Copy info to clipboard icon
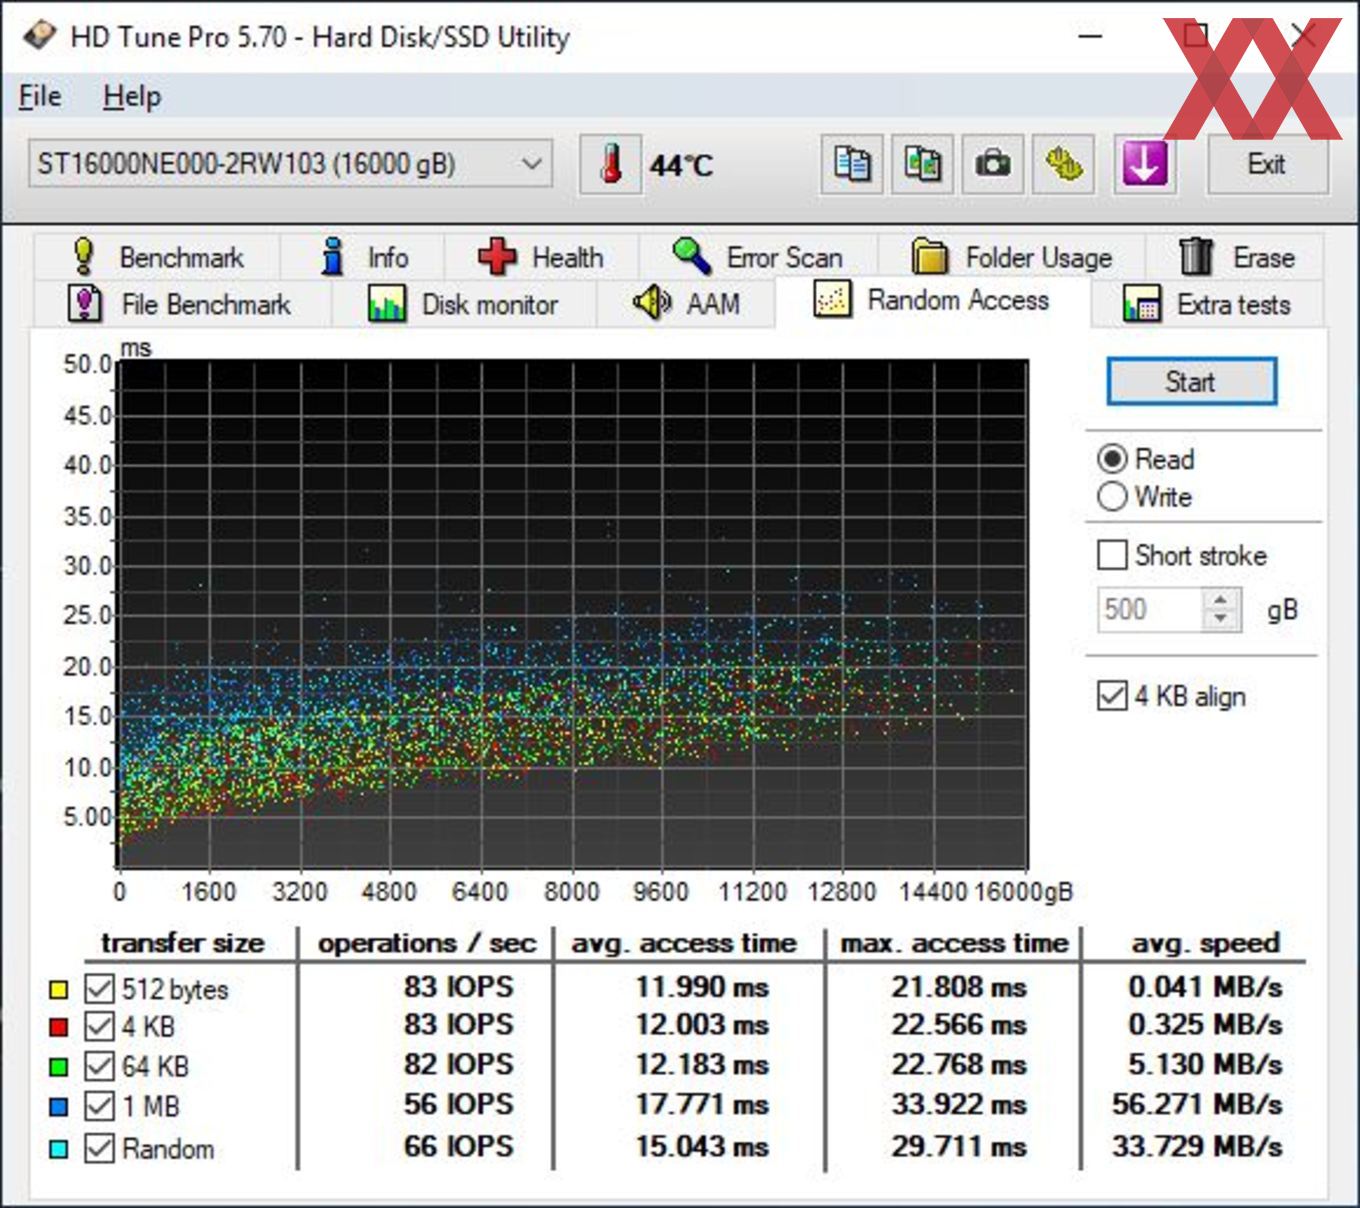The image size is (1360, 1208). point(852,164)
